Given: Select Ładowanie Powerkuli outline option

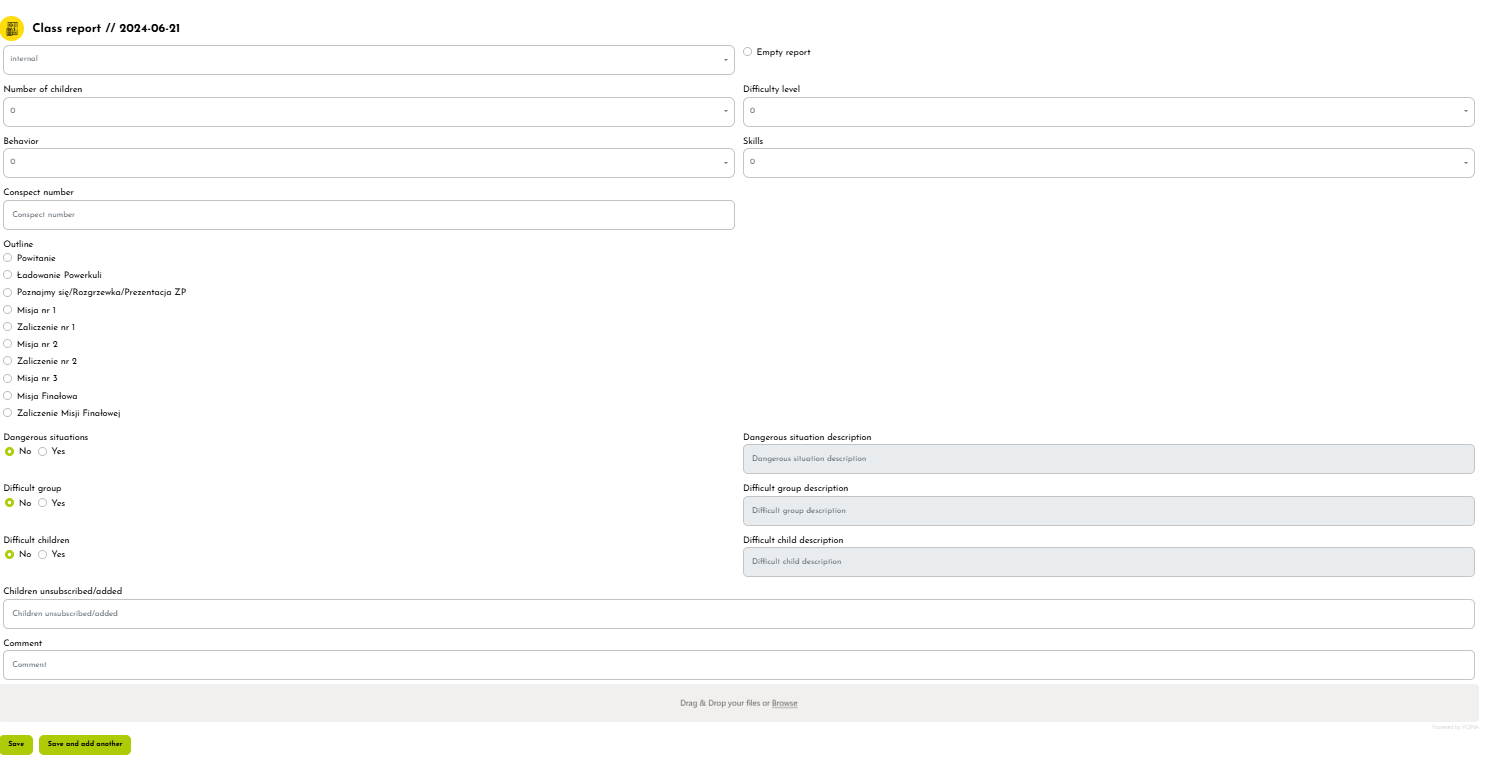Looking at the screenshot, I should [8, 275].
